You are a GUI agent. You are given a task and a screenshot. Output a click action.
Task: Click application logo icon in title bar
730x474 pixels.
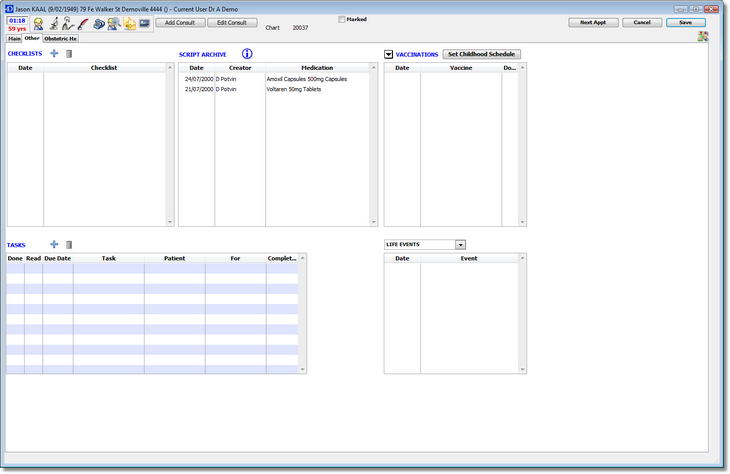point(9,9)
